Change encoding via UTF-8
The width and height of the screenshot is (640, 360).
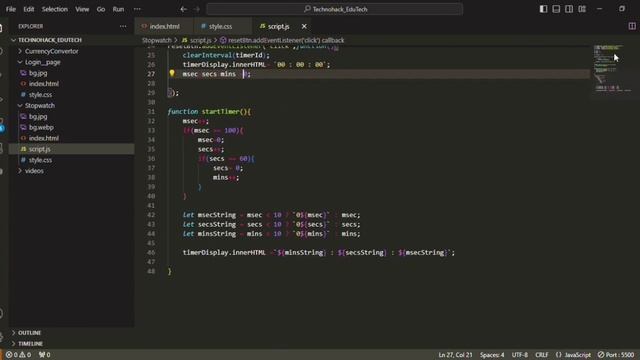[520, 355]
